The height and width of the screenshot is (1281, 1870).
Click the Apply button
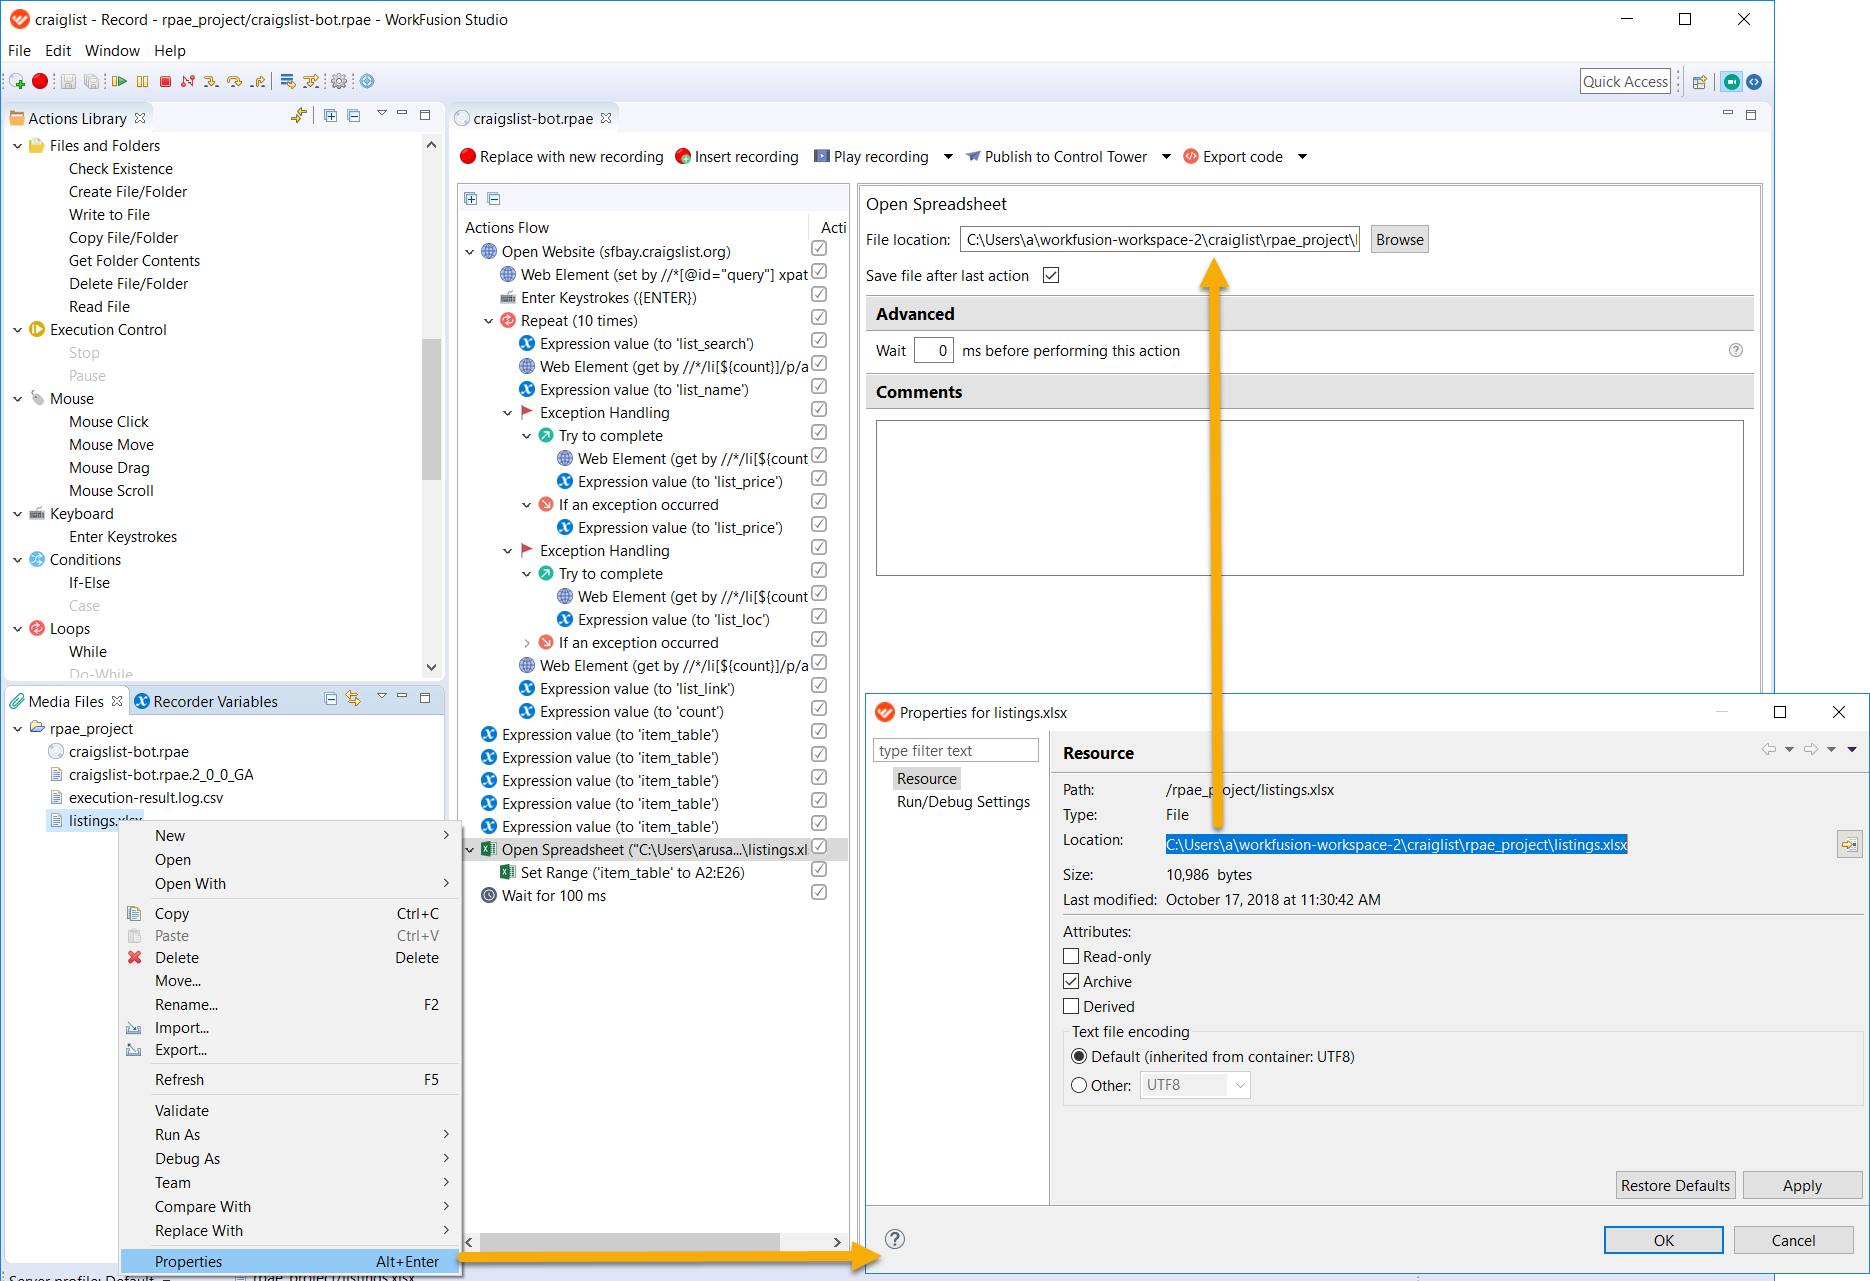(1802, 1185)
